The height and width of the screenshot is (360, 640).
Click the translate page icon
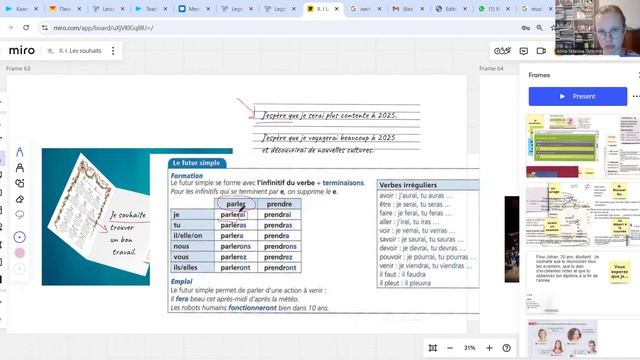point(526,28)
